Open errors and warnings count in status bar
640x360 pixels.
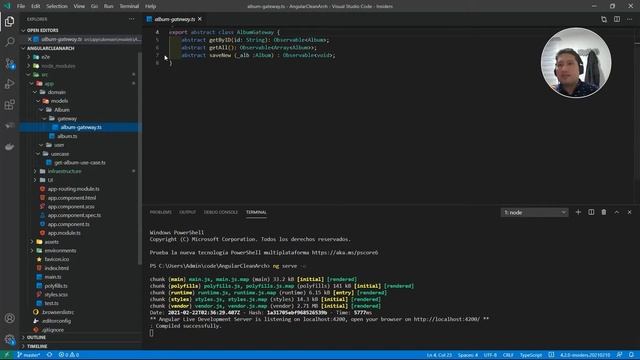(69, 355)
